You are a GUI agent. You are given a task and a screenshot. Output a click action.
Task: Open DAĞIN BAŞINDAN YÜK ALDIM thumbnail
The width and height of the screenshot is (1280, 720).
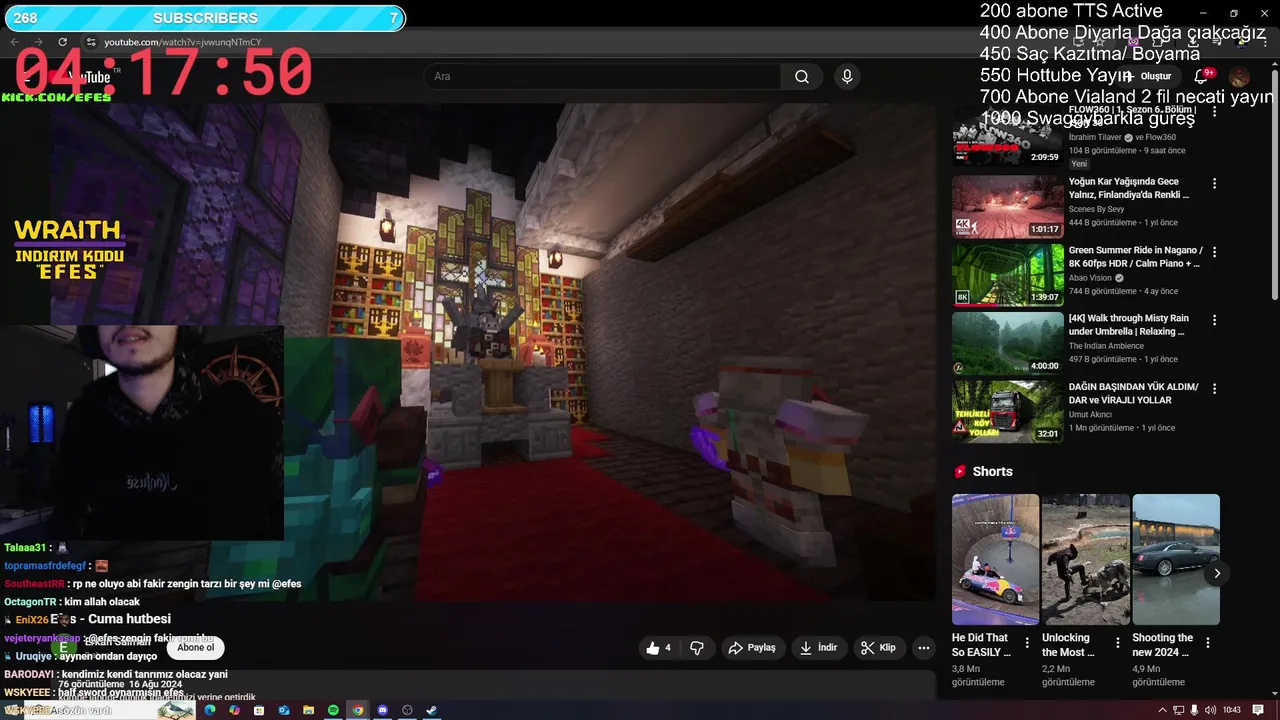pyautogui.click(x=1008, y=411)
